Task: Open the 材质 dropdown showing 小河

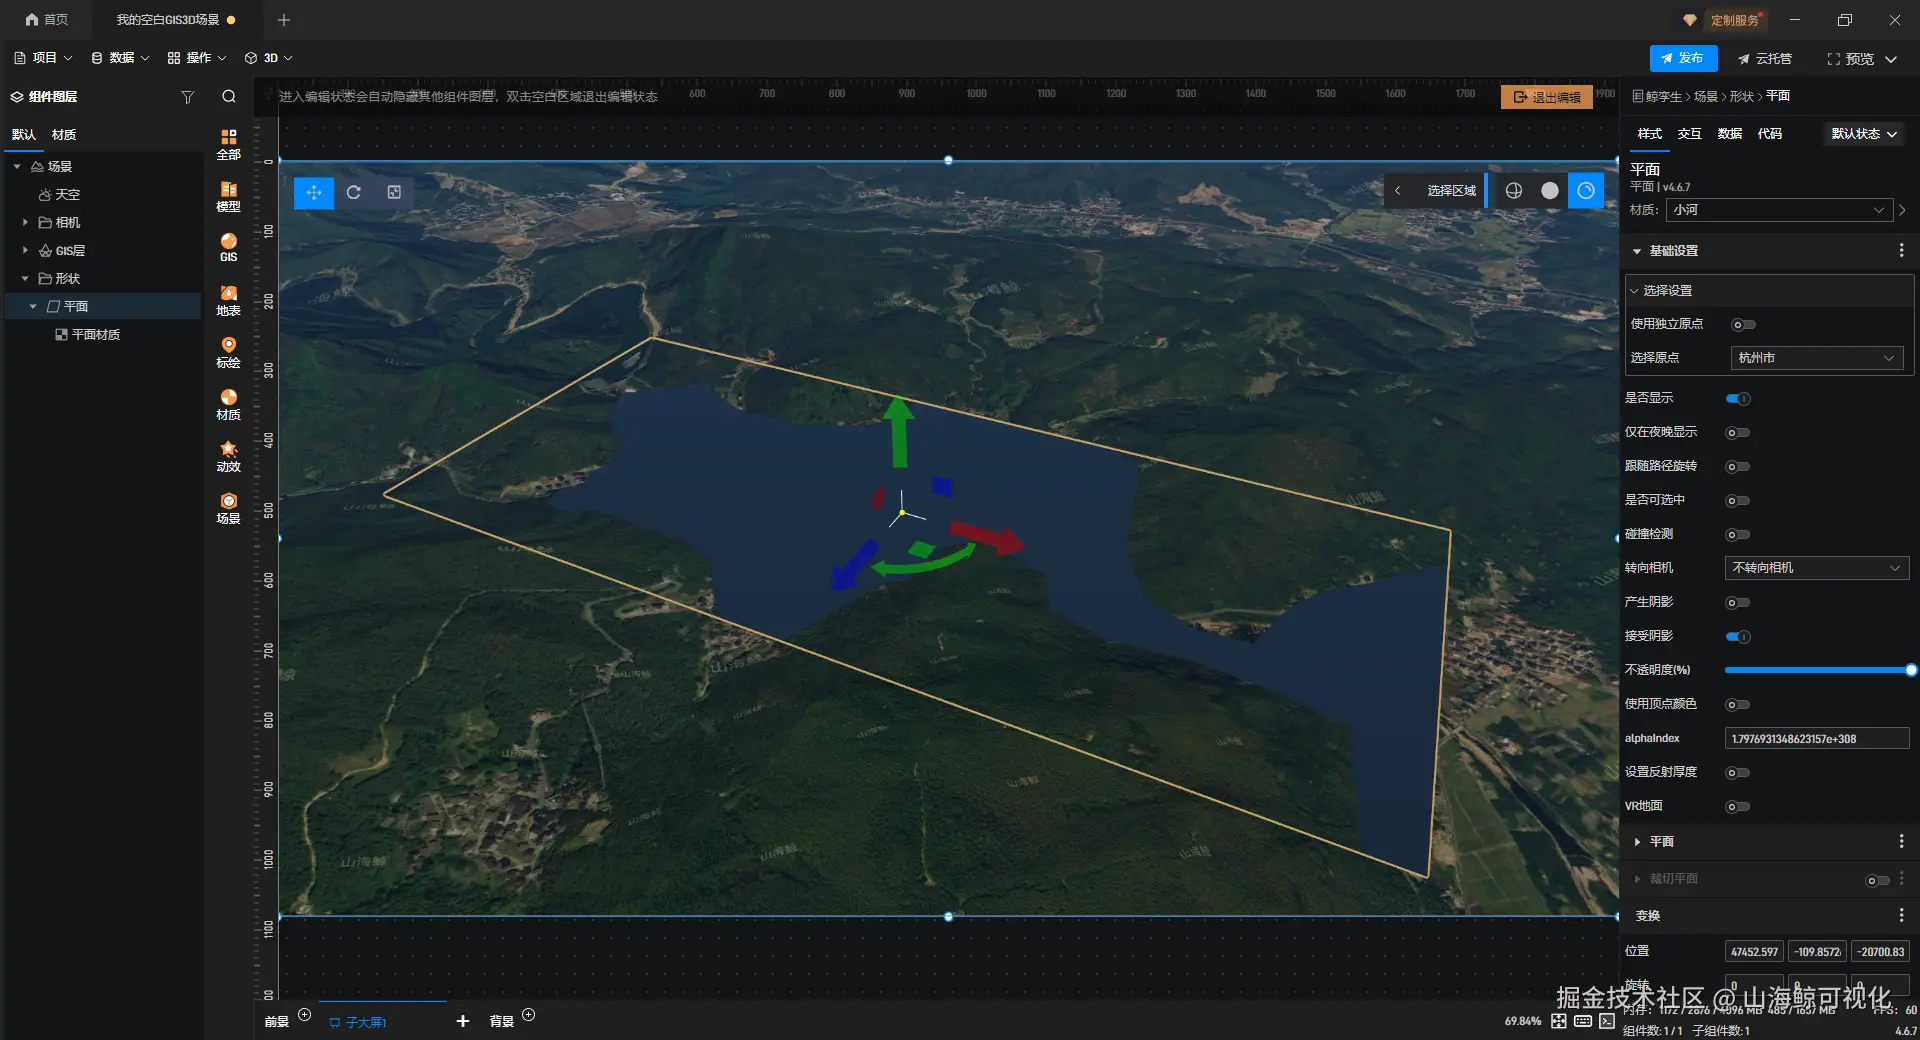Action: coord(1779,210)
